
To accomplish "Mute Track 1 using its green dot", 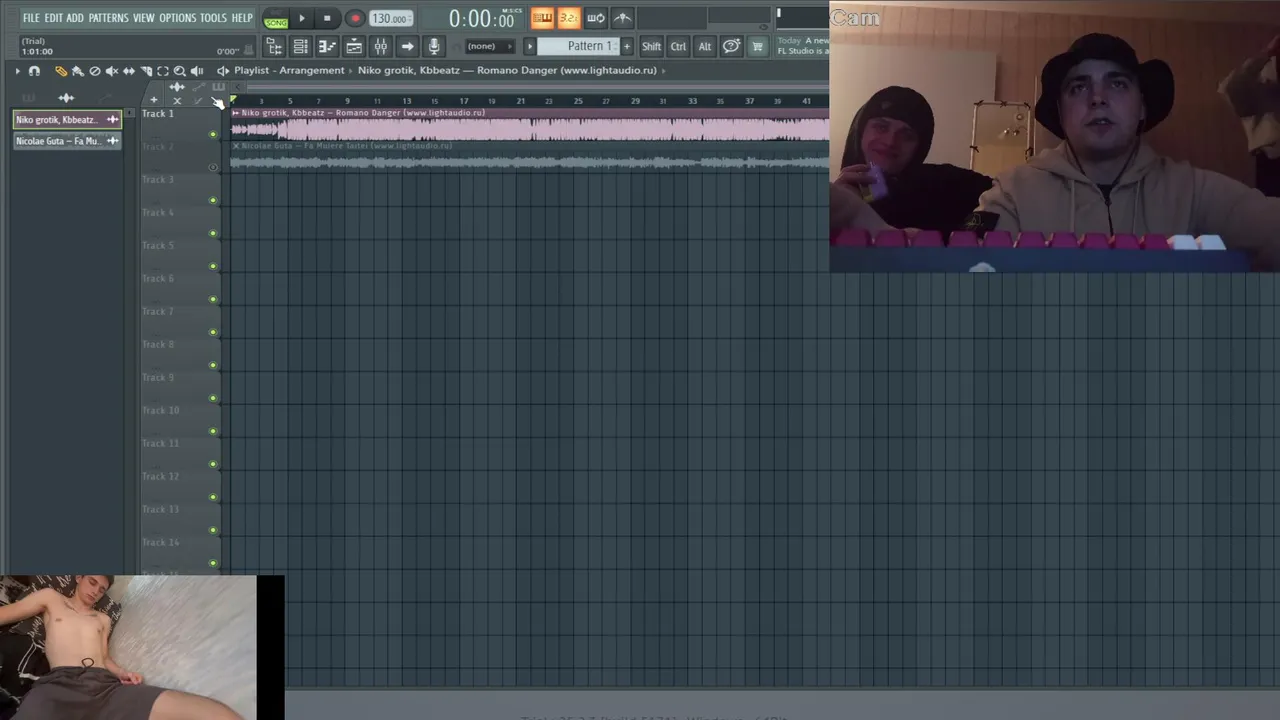I will (x=213, y=134).
